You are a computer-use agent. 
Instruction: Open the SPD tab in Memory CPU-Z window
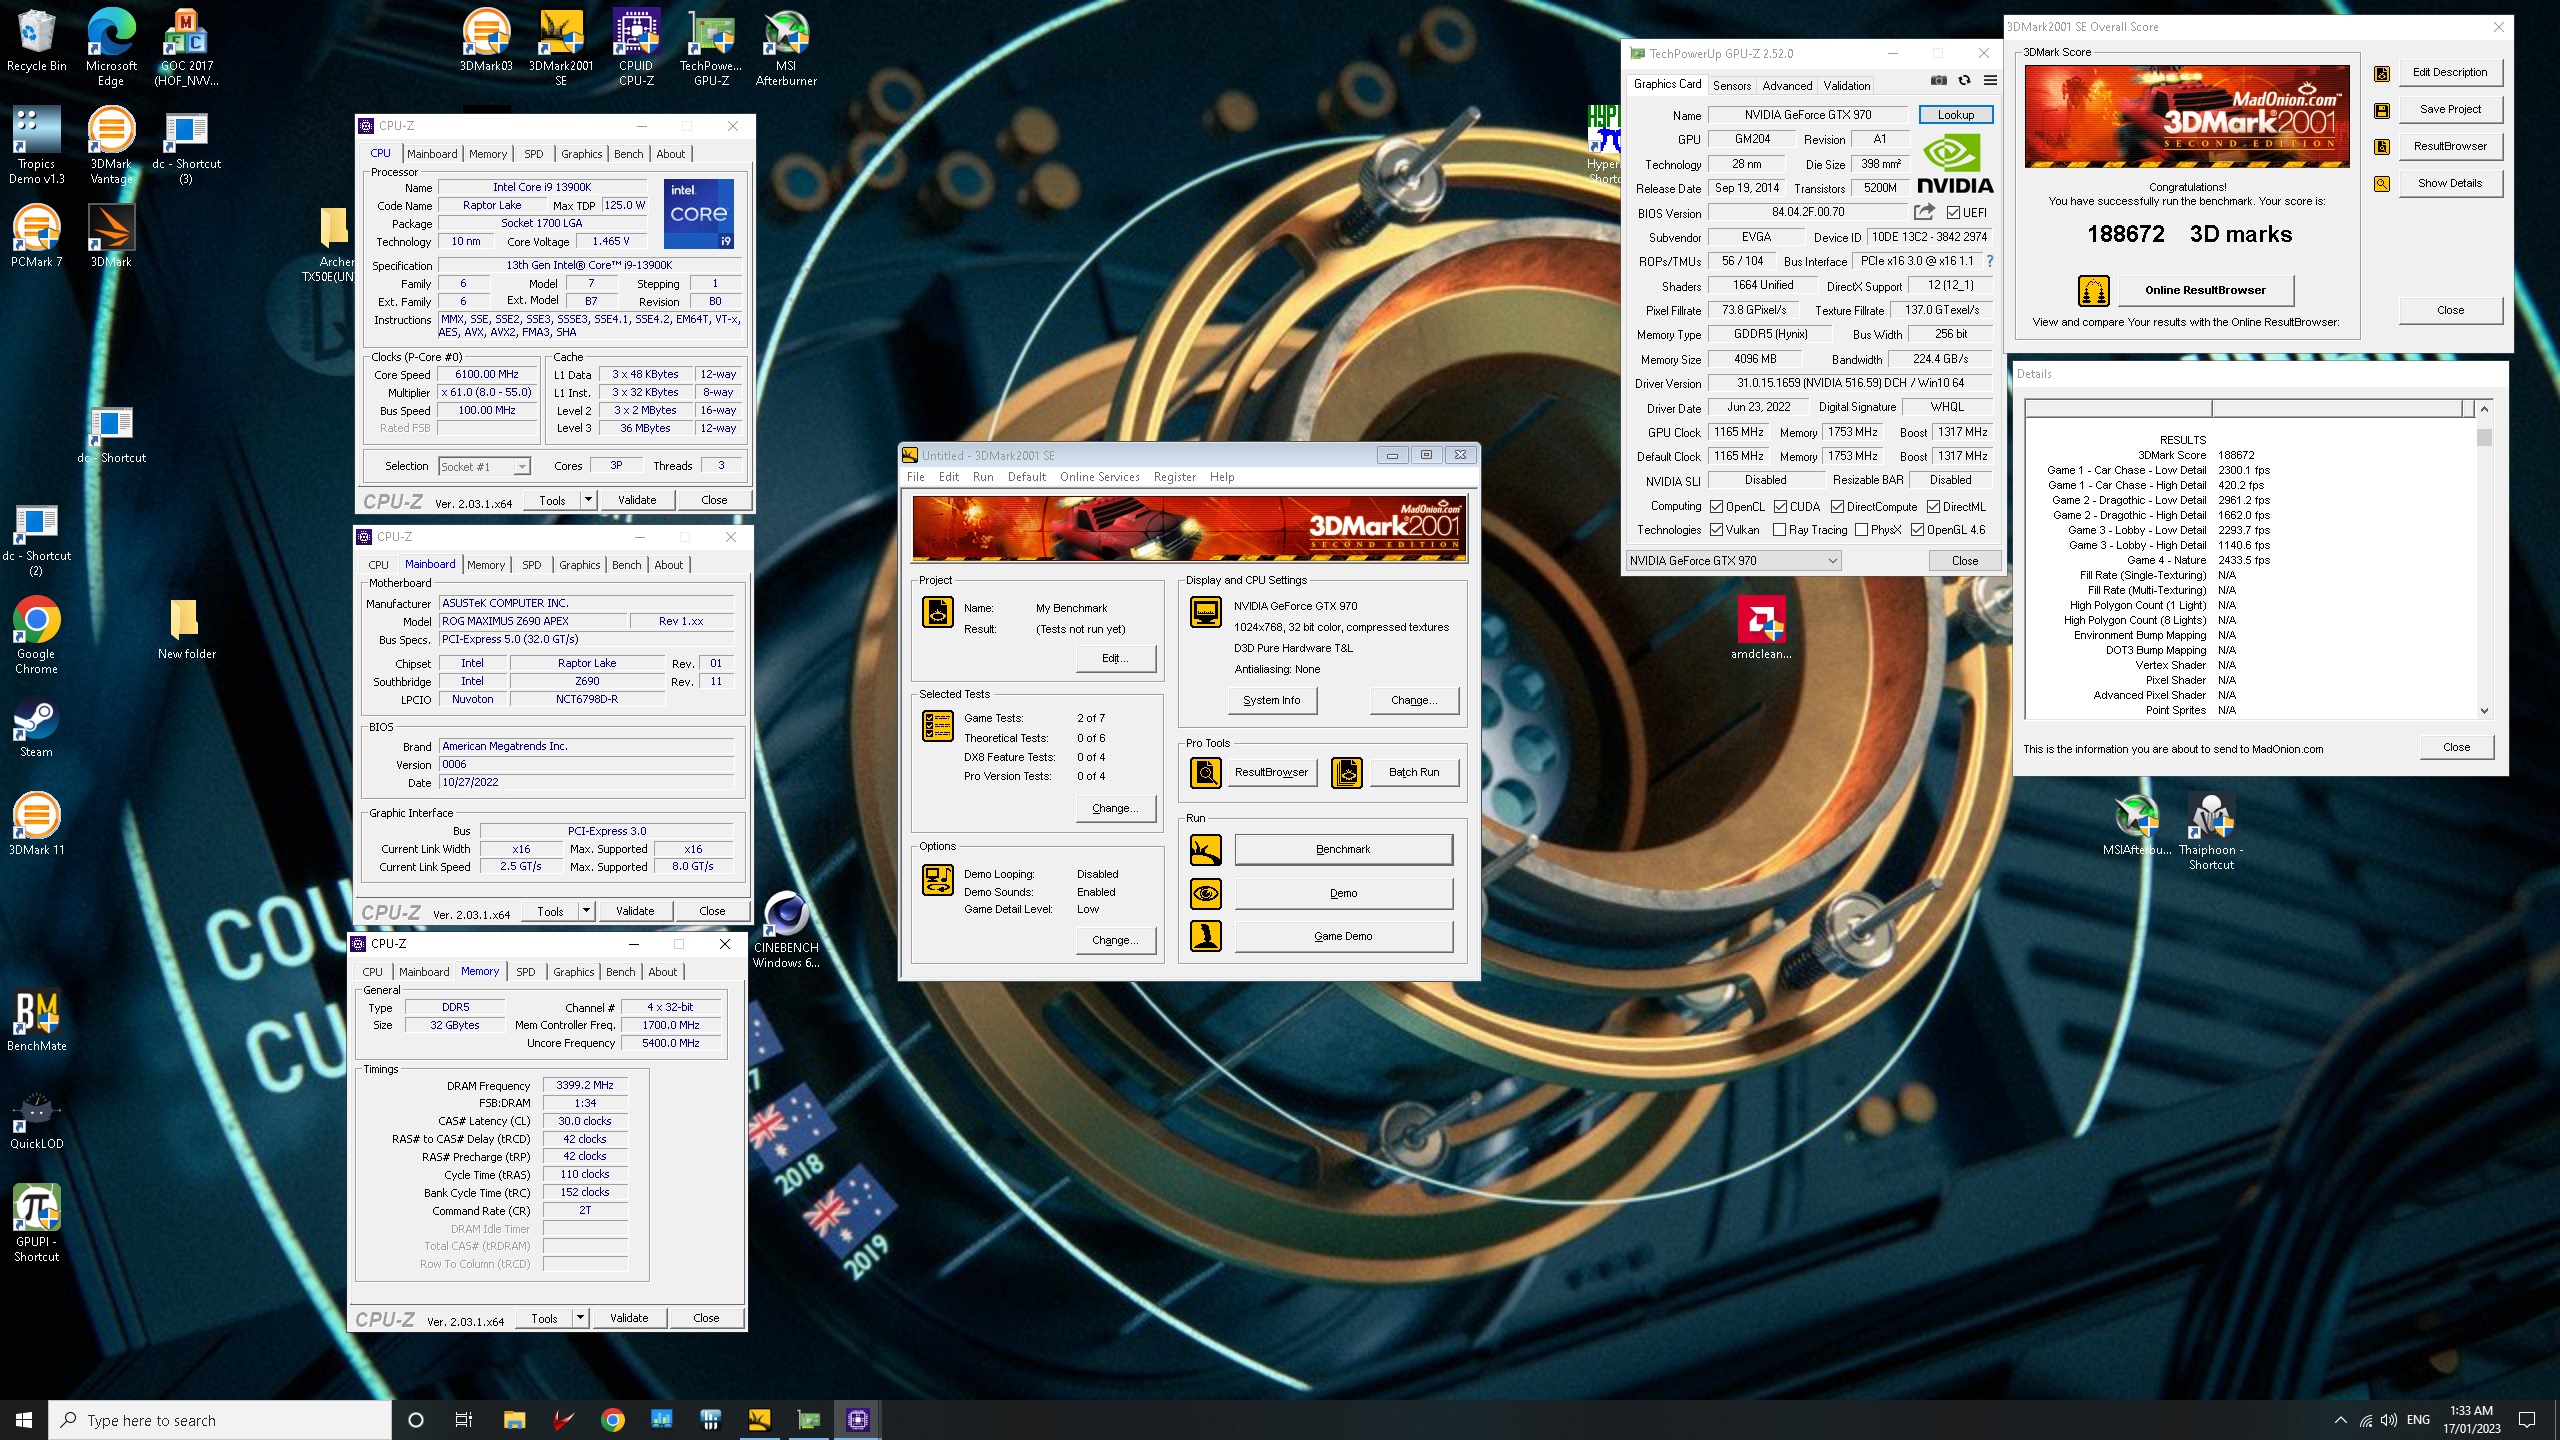[x=526, y=972]
